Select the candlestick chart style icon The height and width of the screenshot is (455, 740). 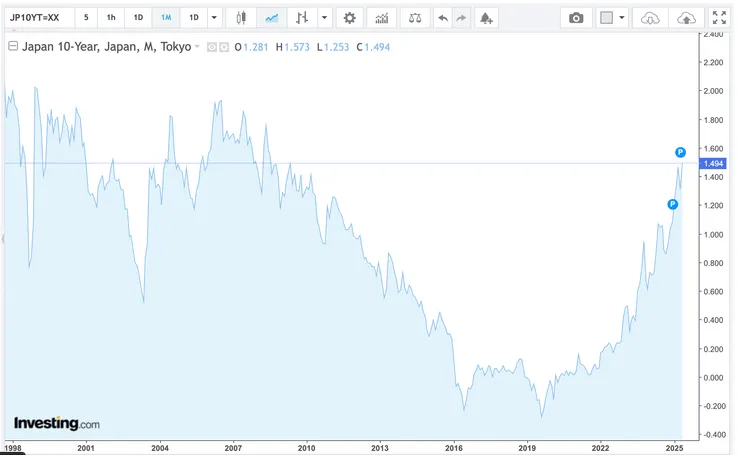point(241,18)
